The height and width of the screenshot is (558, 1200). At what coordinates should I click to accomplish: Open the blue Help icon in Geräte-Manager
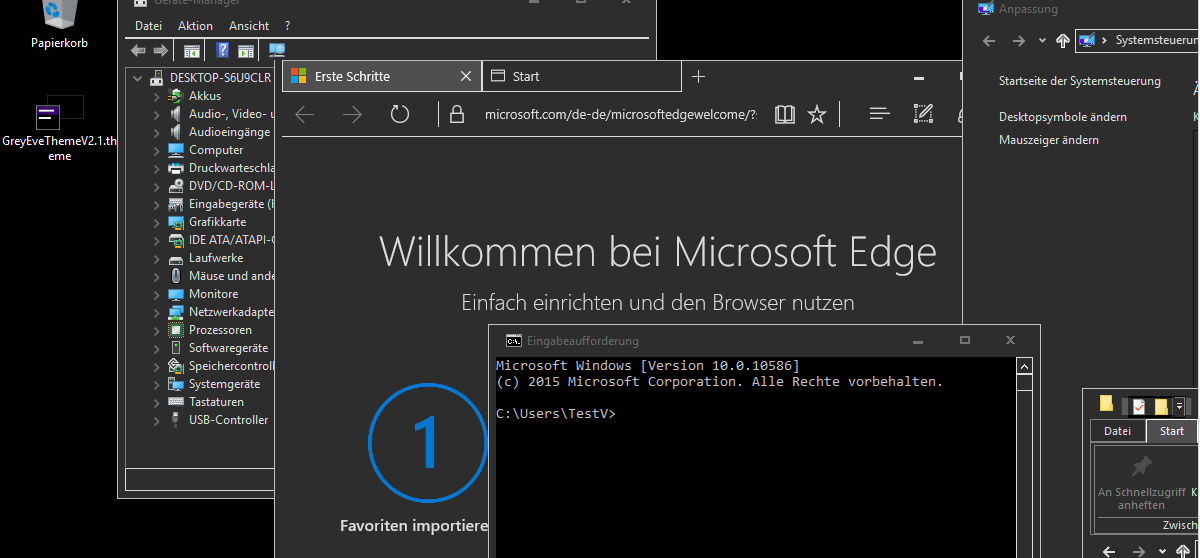coord(223,50)
